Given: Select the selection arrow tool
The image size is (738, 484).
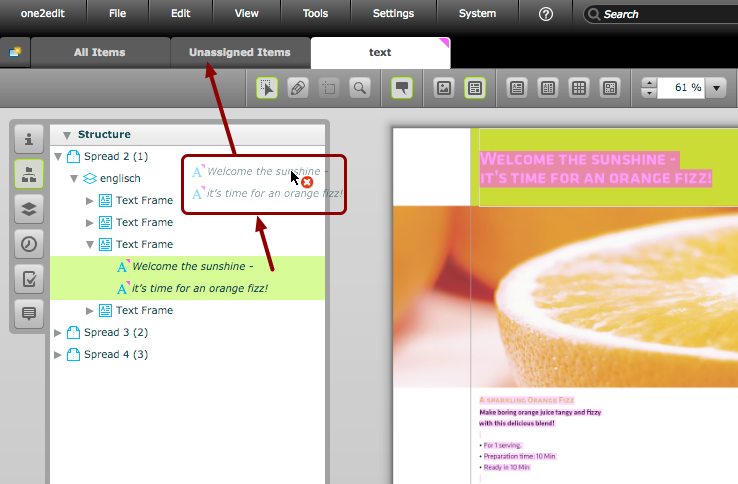Looking at the screenshot, I should (267, 88).
